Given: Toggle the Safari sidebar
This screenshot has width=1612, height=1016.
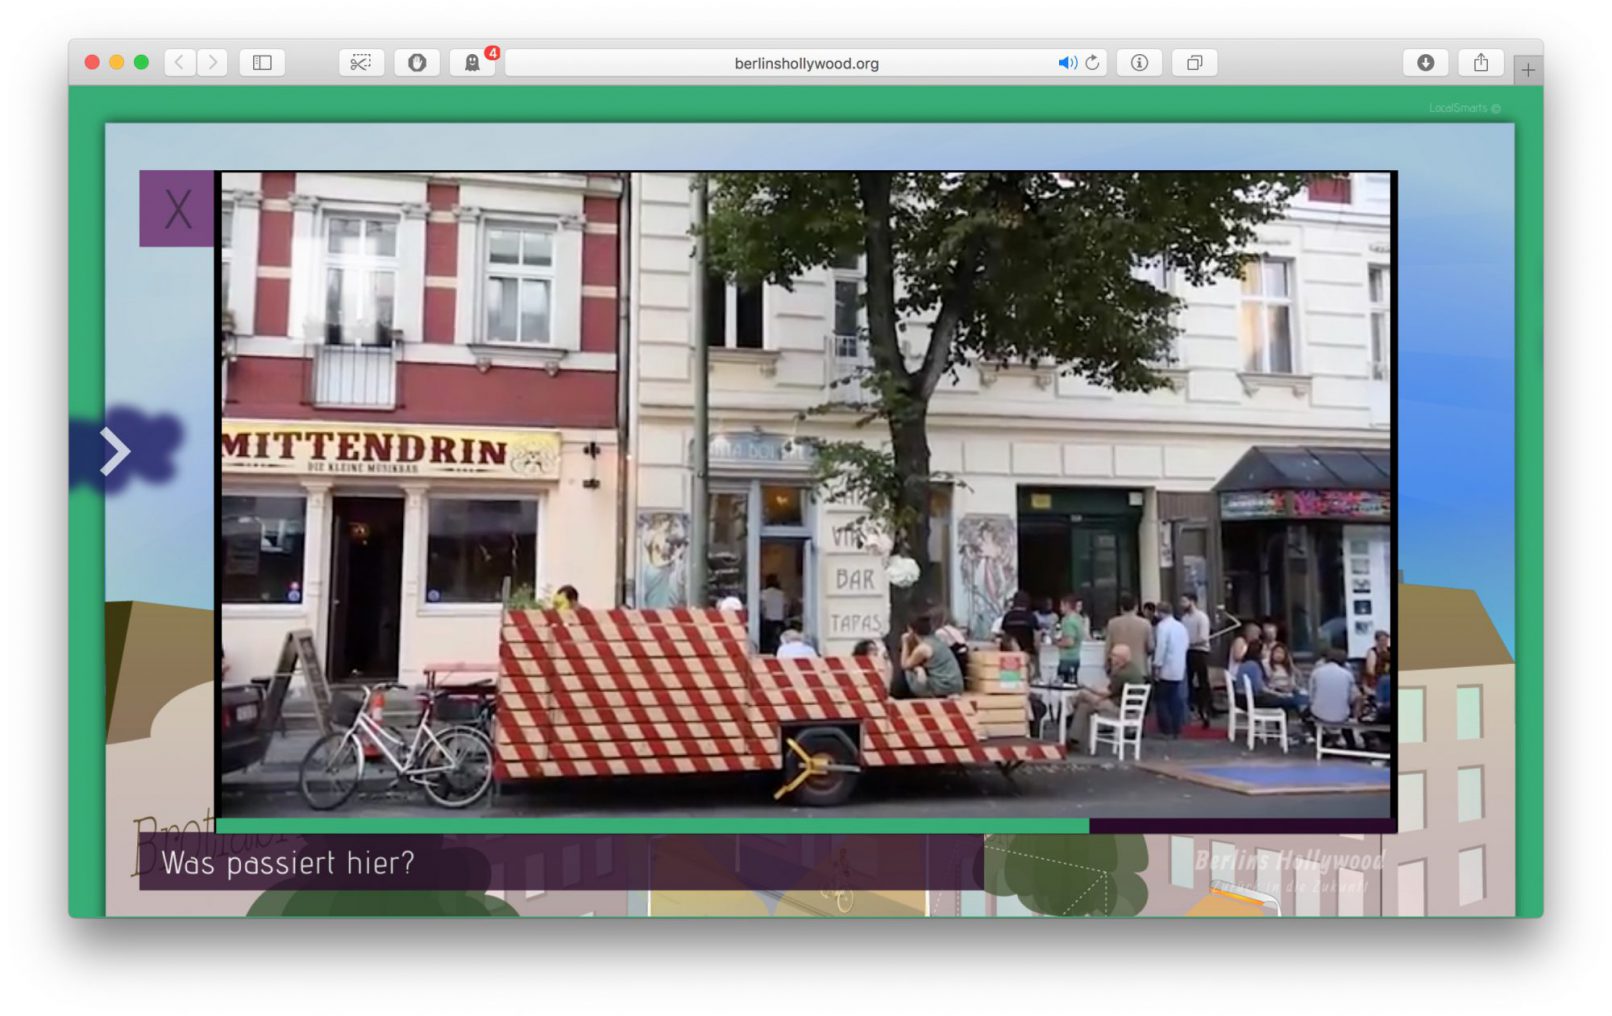Looking at the screenshot, I should click(262, 63).
